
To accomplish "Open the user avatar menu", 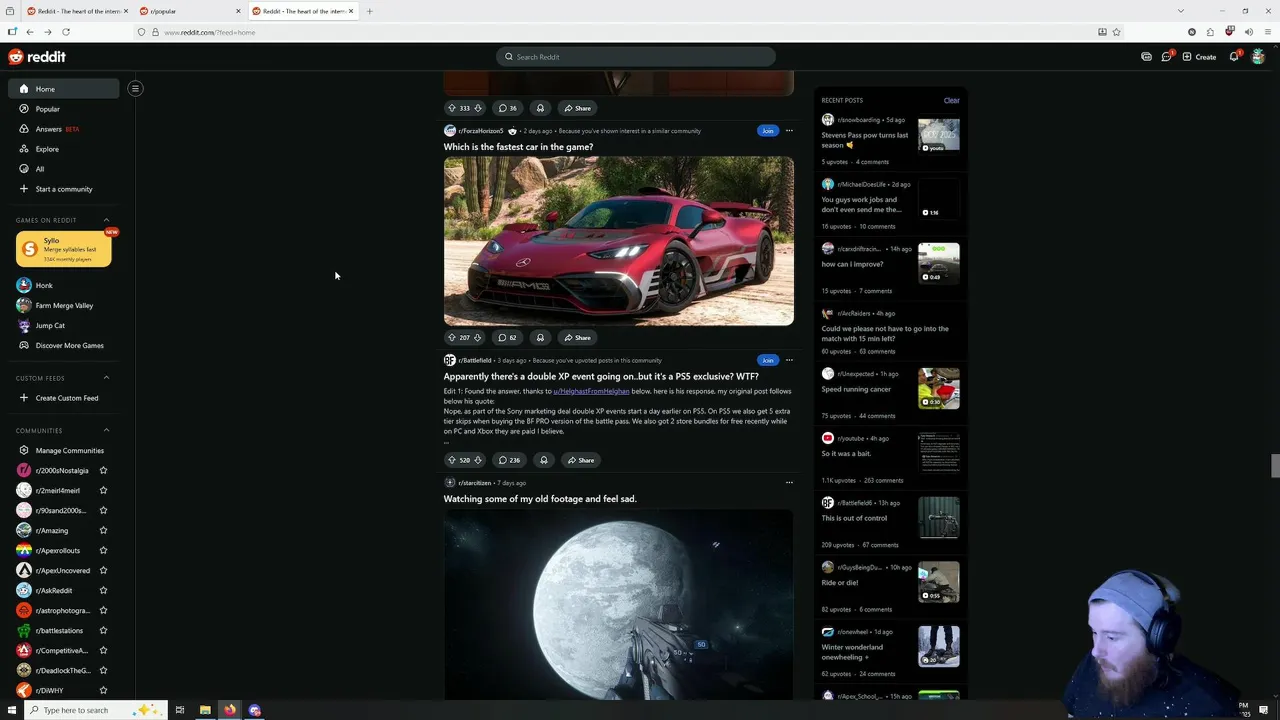I will point(1258,57).
